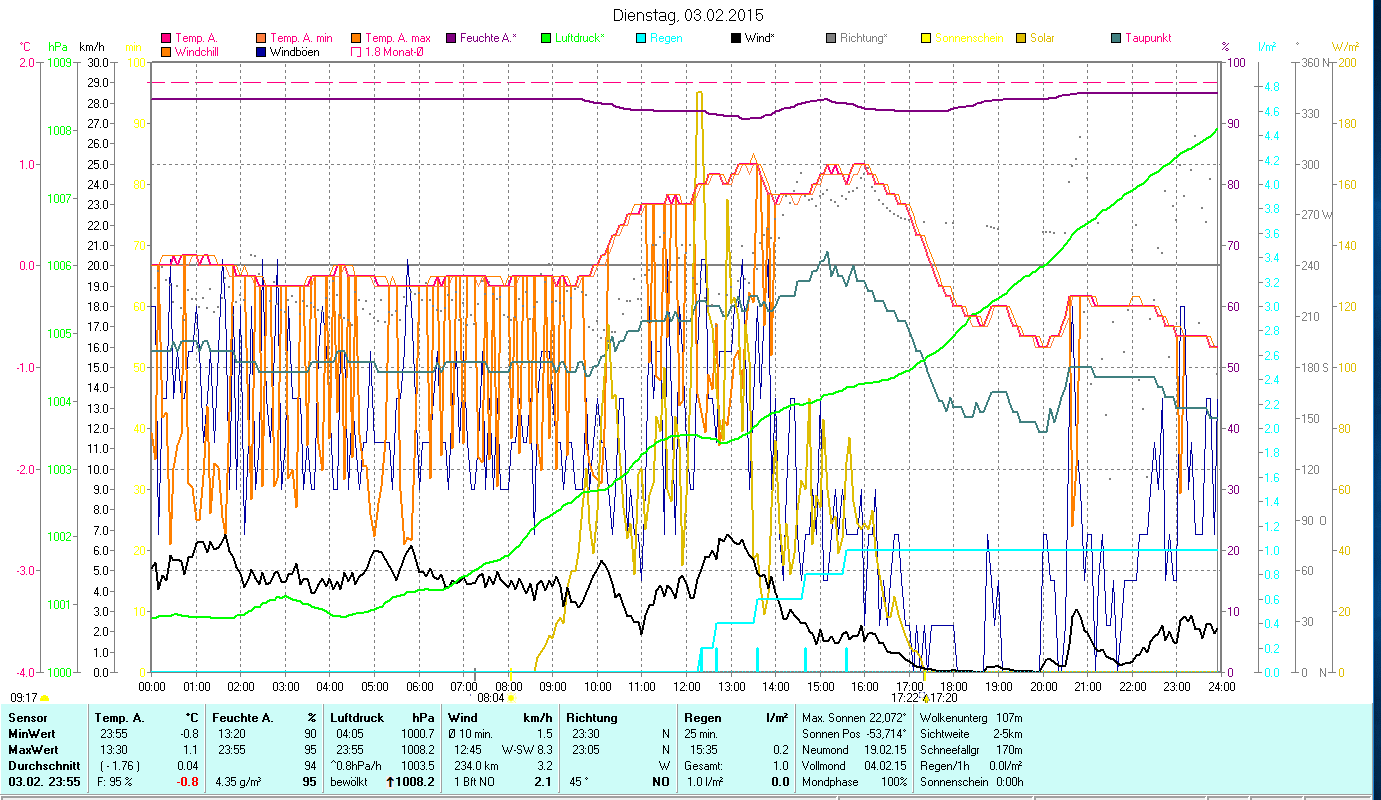Viewport: 1381px width, 800px height.
Task: Click the 'F: 95 %' reading
Action: (115, 782)
